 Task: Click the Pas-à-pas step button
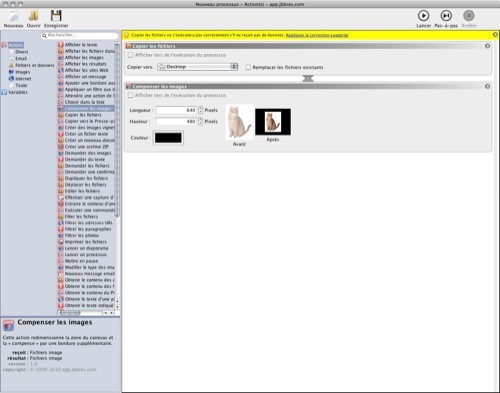[446, 16]
